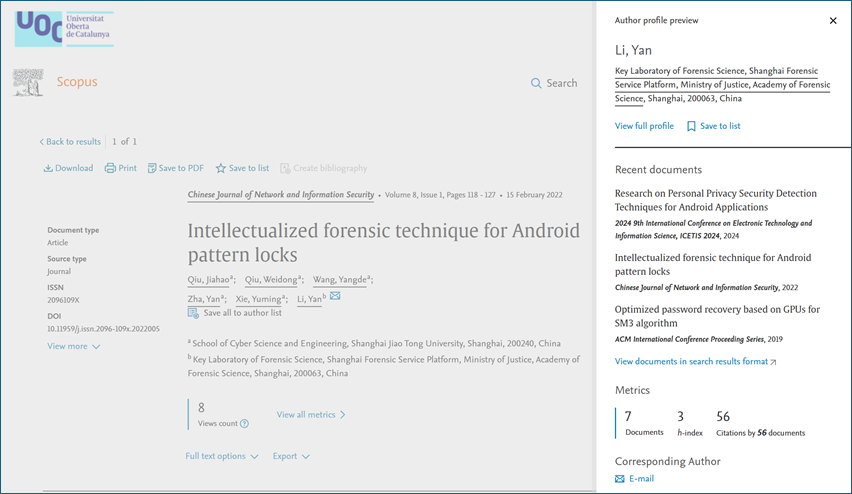Click the Search magnifier icon
Screen dimensions: 852x494
536,83
